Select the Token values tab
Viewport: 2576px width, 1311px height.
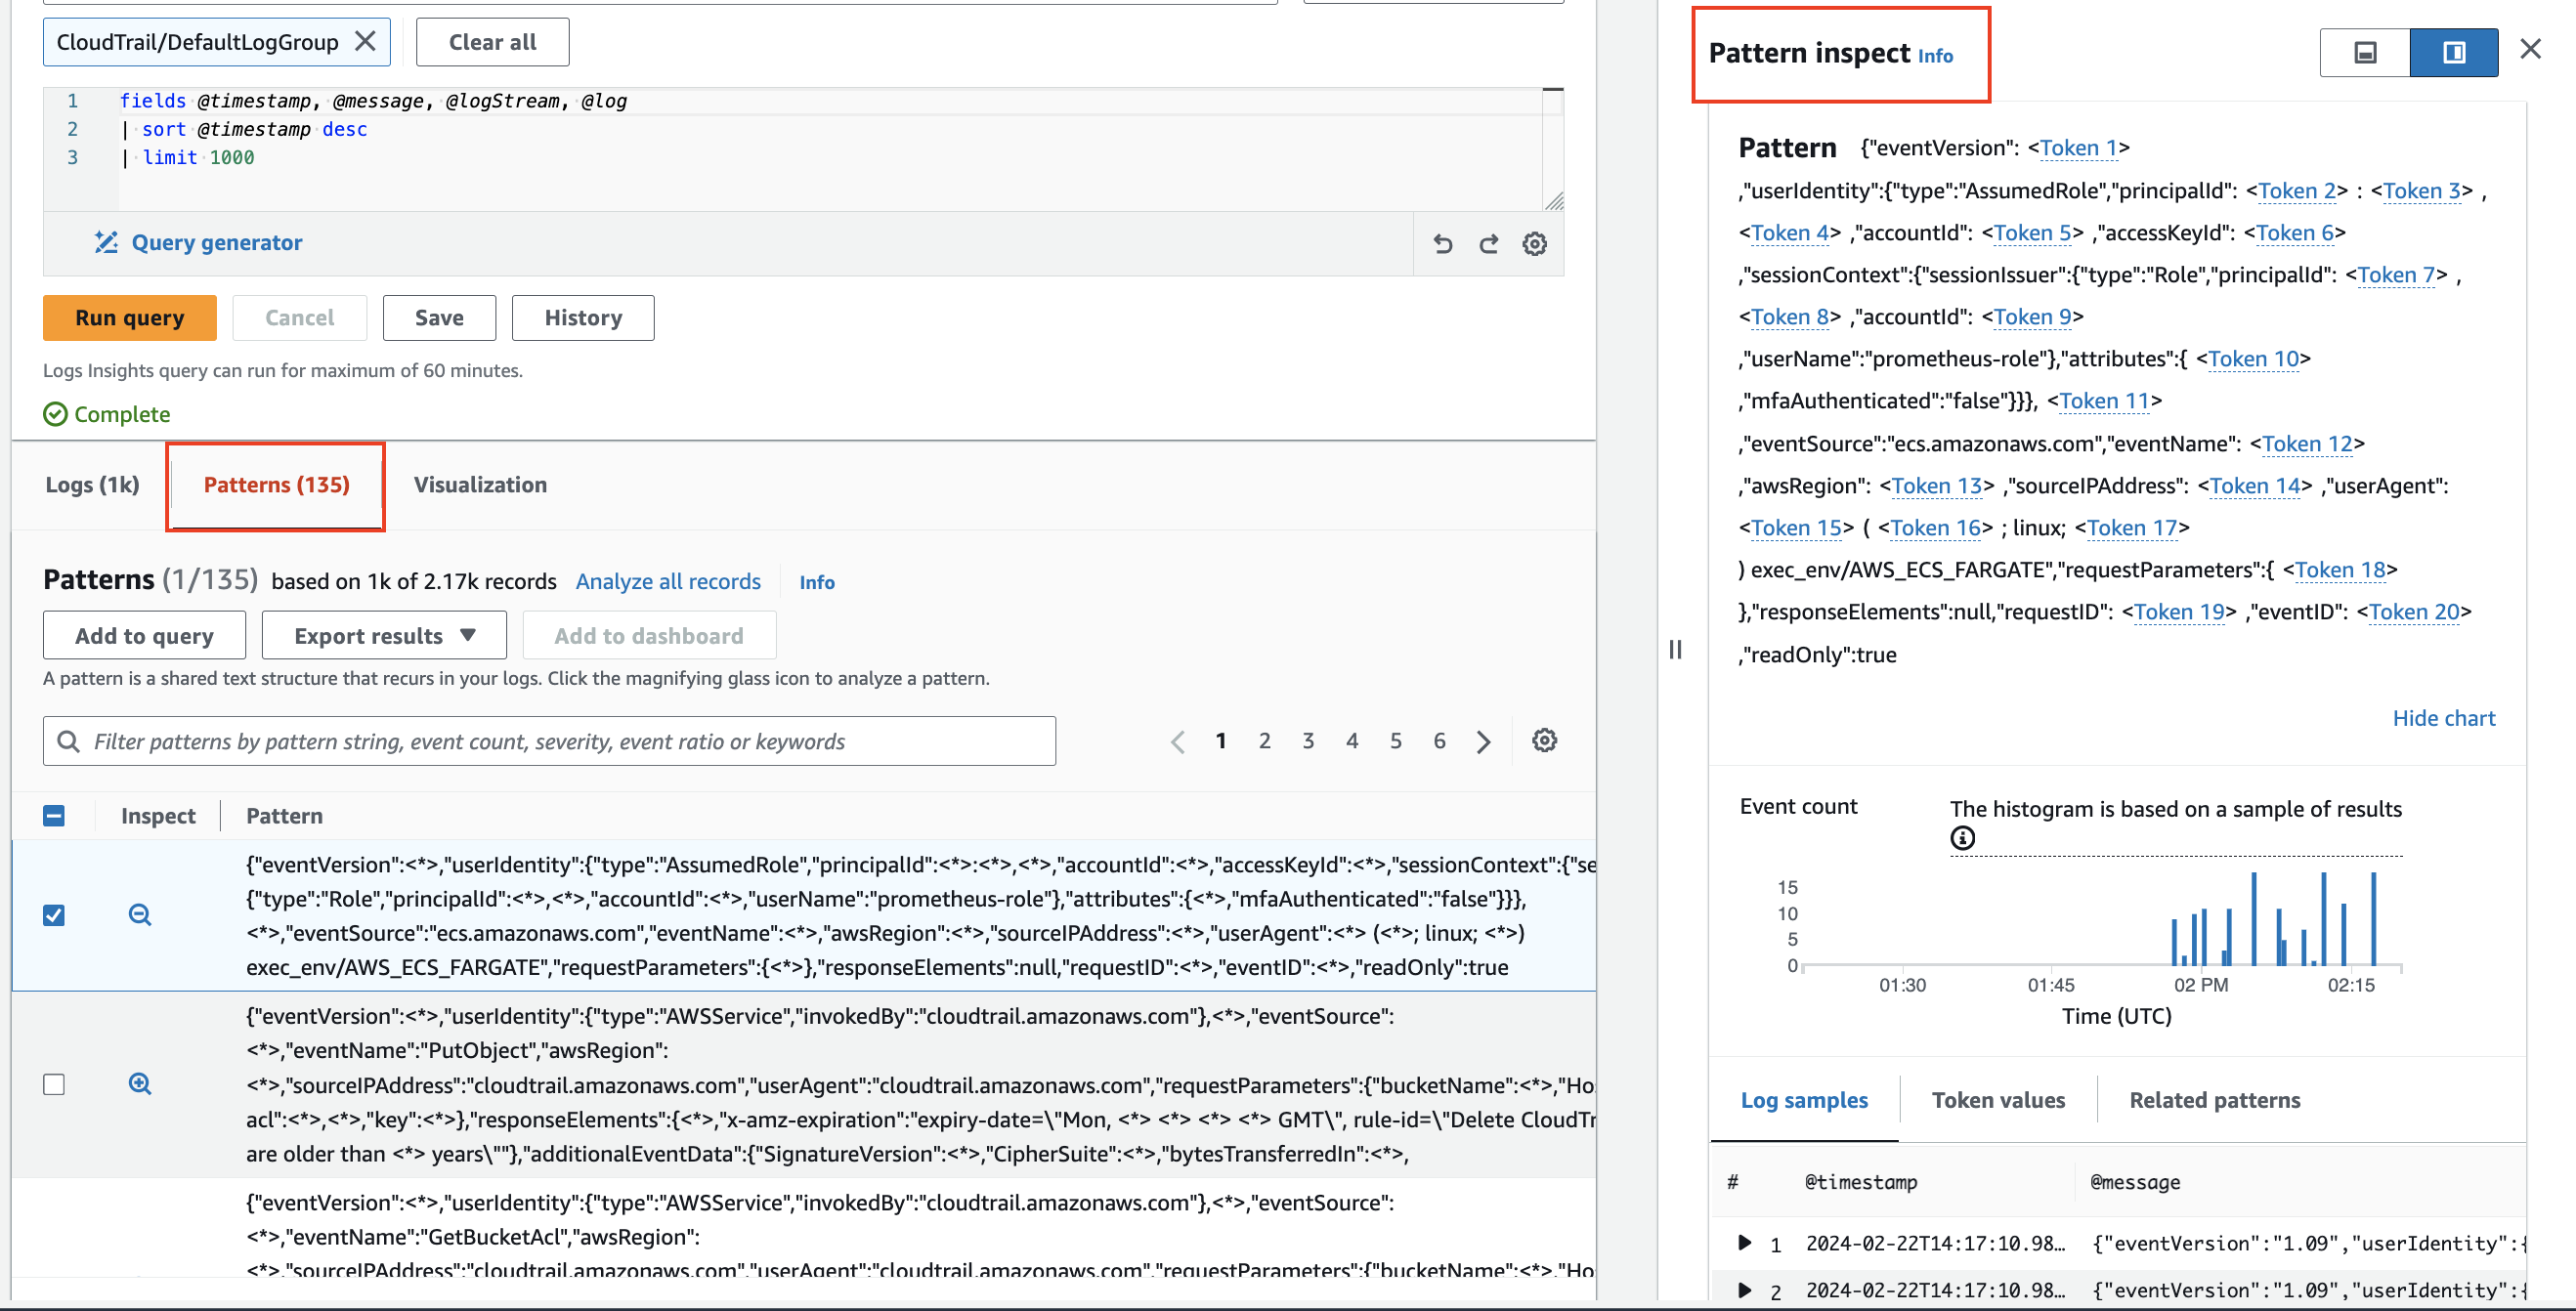point(1998,1100)
